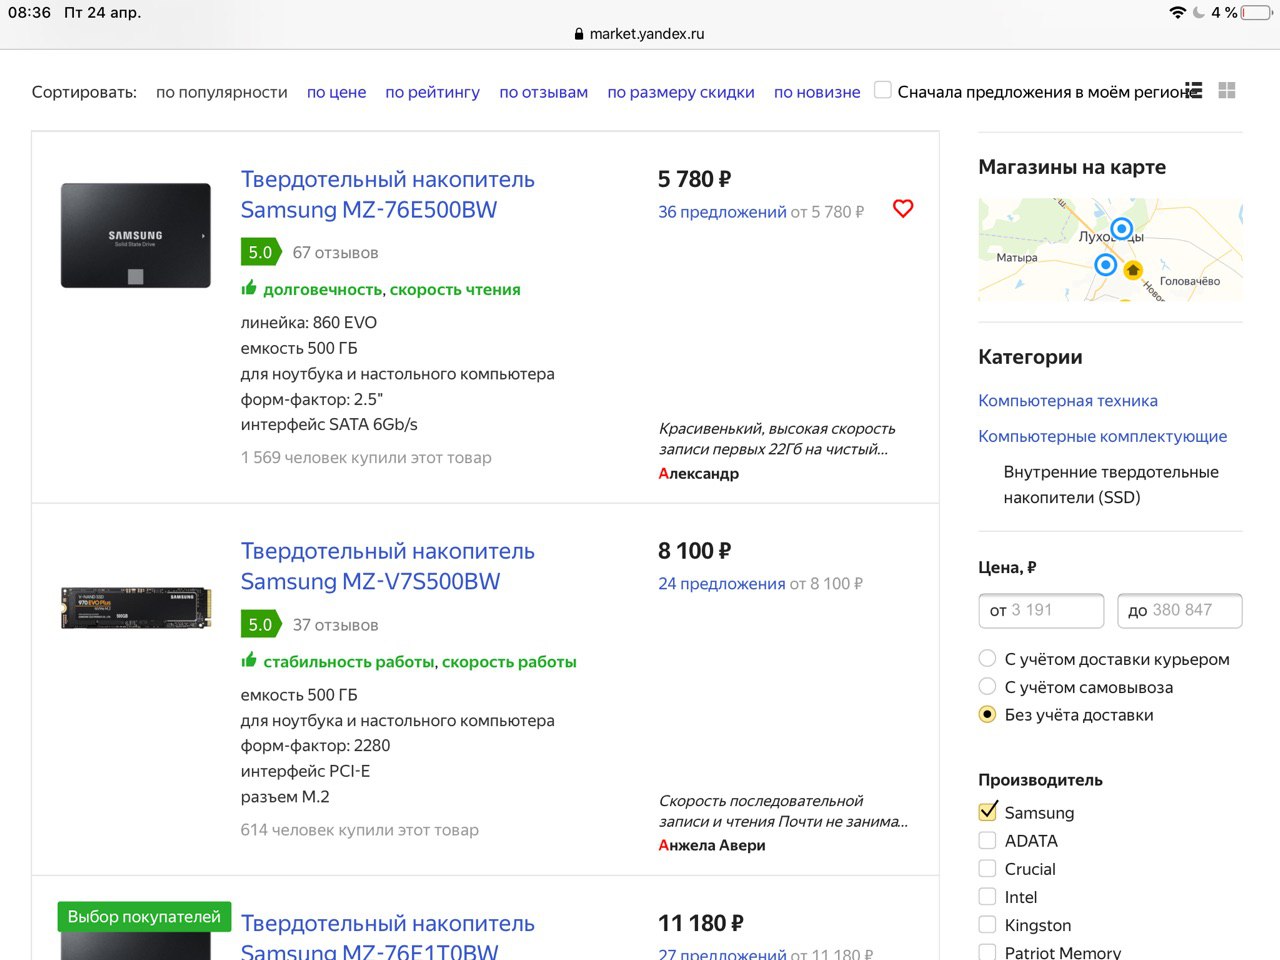Open product 'Samsung MZ-V7S500BW' title link

(388, 566)
